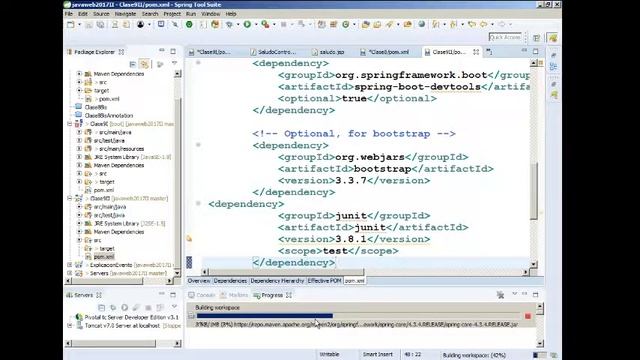Open the Run menu

click(x=191, y=14)
